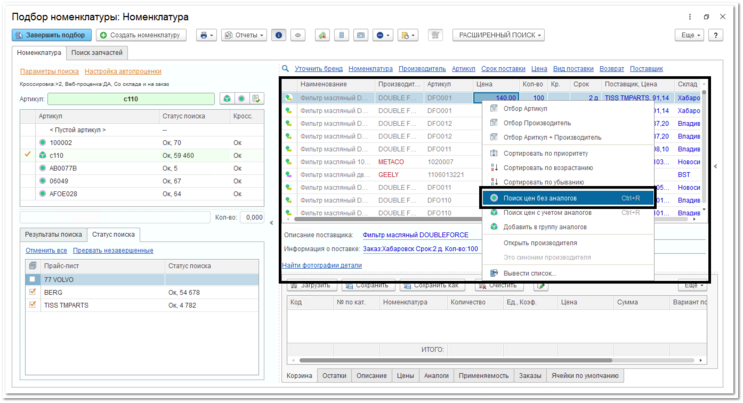Switch to the Поиск запчастей tab

[98, 51]
